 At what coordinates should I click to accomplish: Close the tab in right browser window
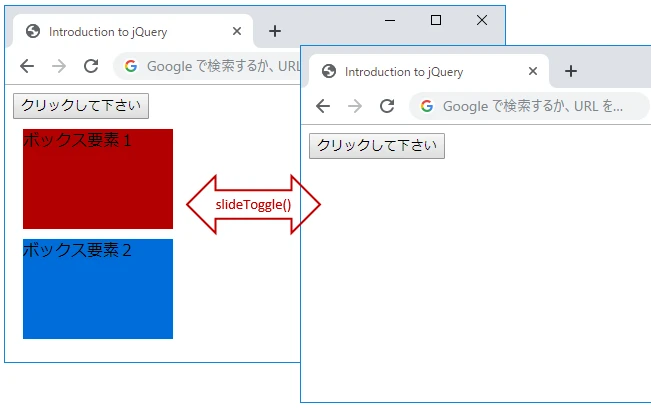coord(533,71)
